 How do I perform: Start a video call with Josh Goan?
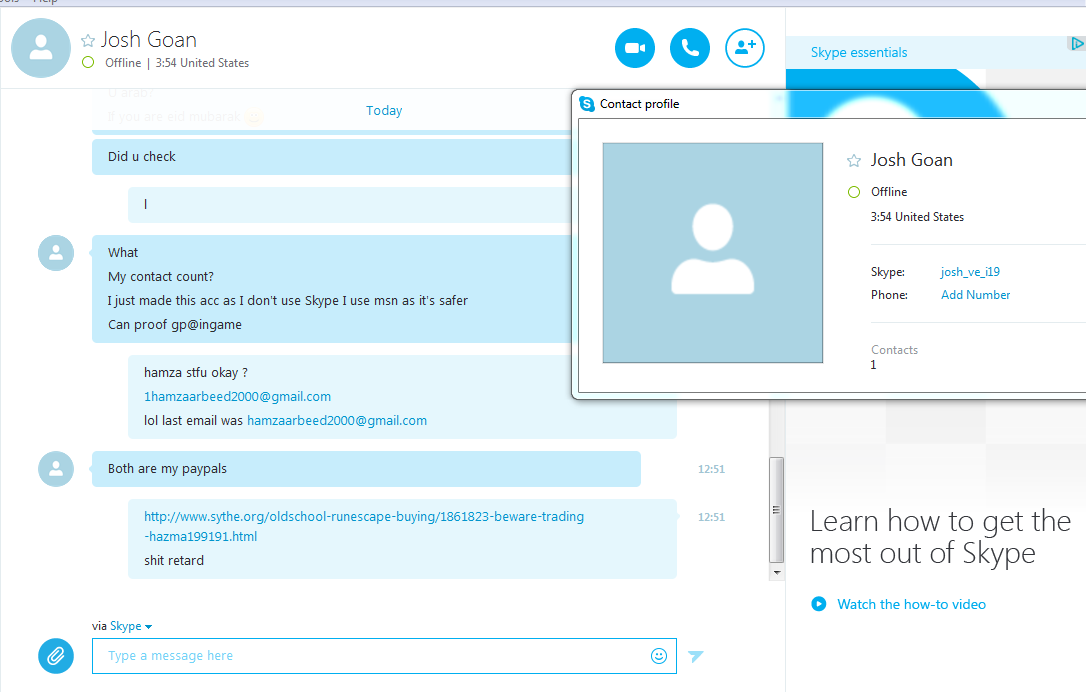tap(634, 48)
